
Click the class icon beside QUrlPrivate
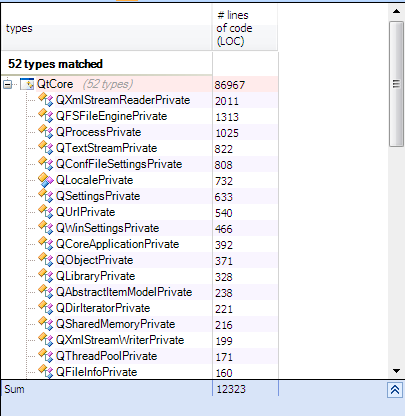46,212
